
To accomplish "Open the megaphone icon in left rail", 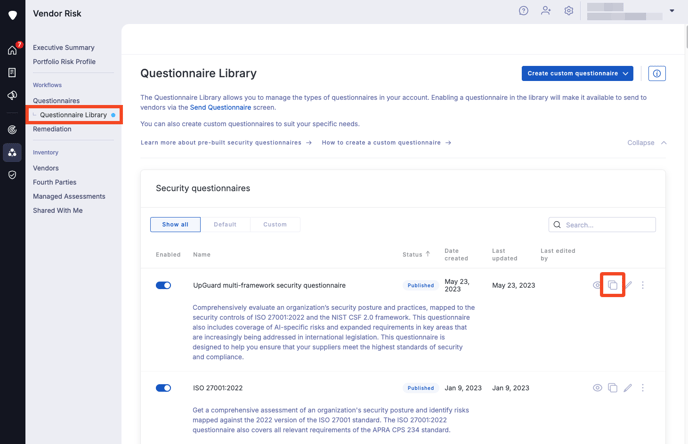I will [x=12, y=95].
